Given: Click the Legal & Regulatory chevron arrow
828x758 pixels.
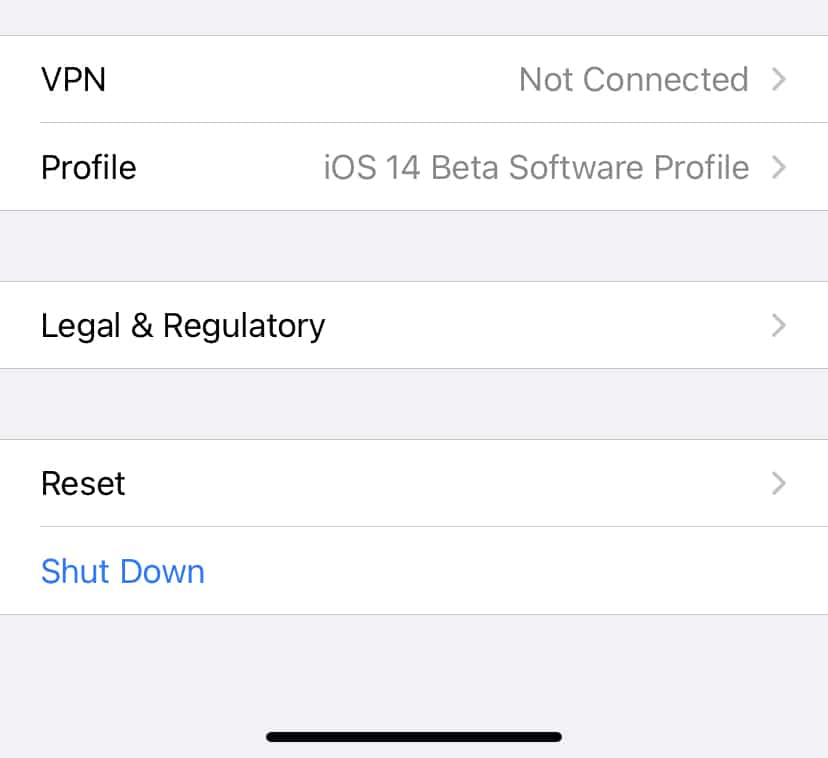Looking at the screenshot, I should [779, 326].
